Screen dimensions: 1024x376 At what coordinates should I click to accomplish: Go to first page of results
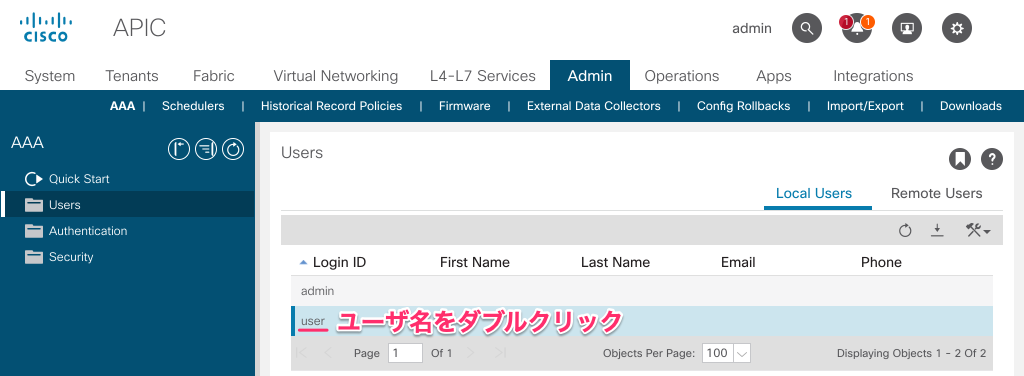point(302,353)
